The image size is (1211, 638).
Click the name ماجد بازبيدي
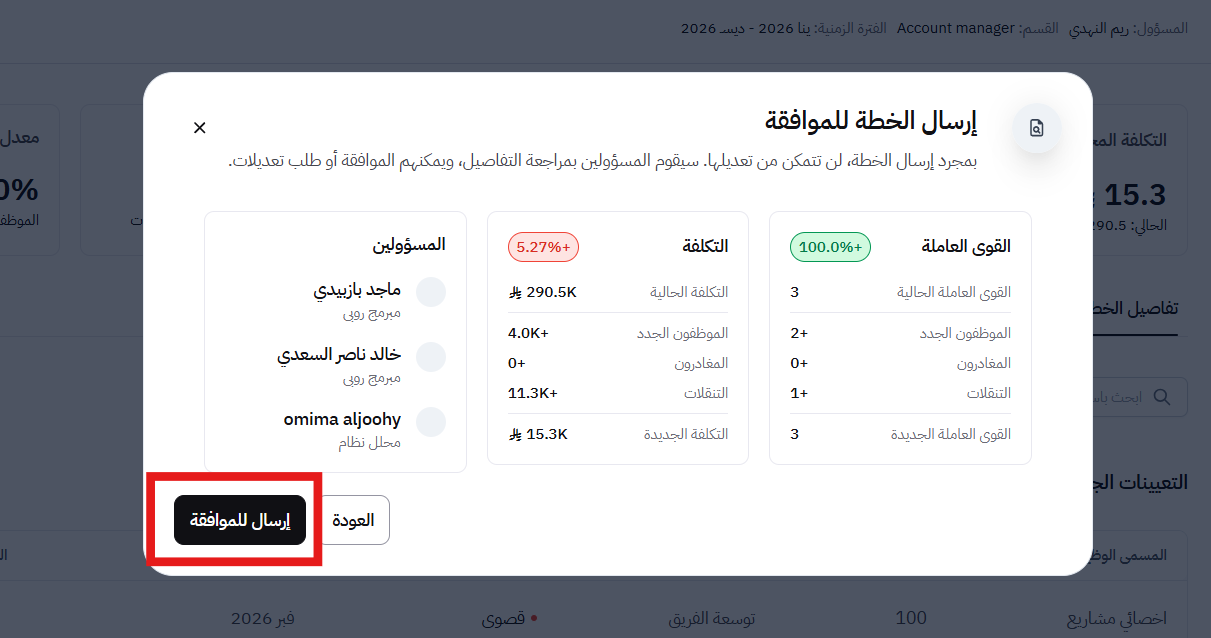point(357,290)
